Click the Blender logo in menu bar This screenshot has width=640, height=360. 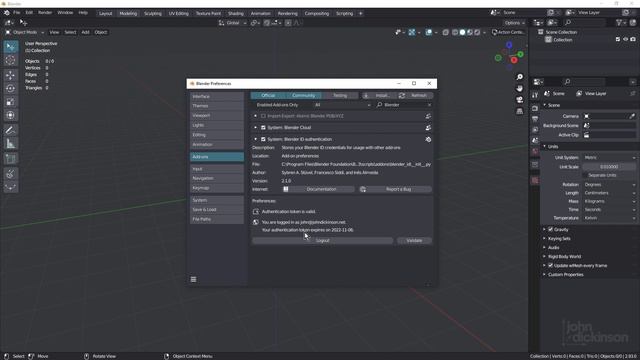[7, 13]
